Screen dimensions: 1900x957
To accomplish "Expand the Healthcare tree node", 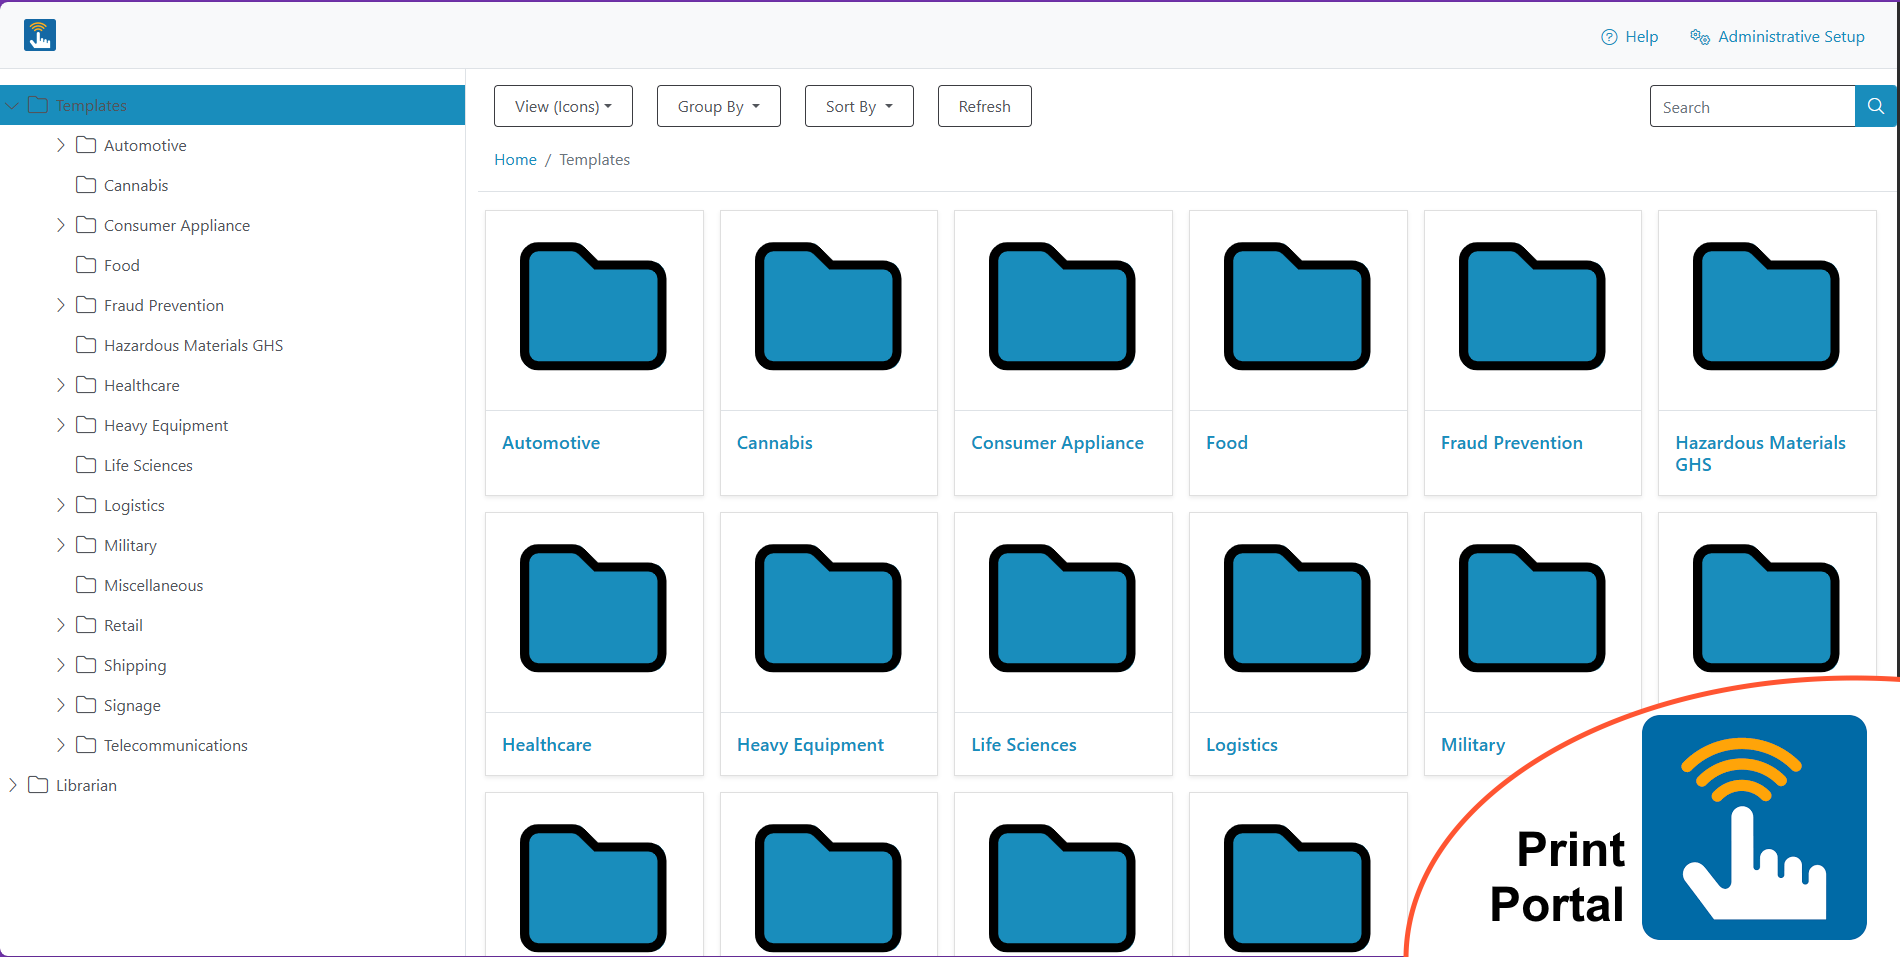I will (x=61, y=385).
